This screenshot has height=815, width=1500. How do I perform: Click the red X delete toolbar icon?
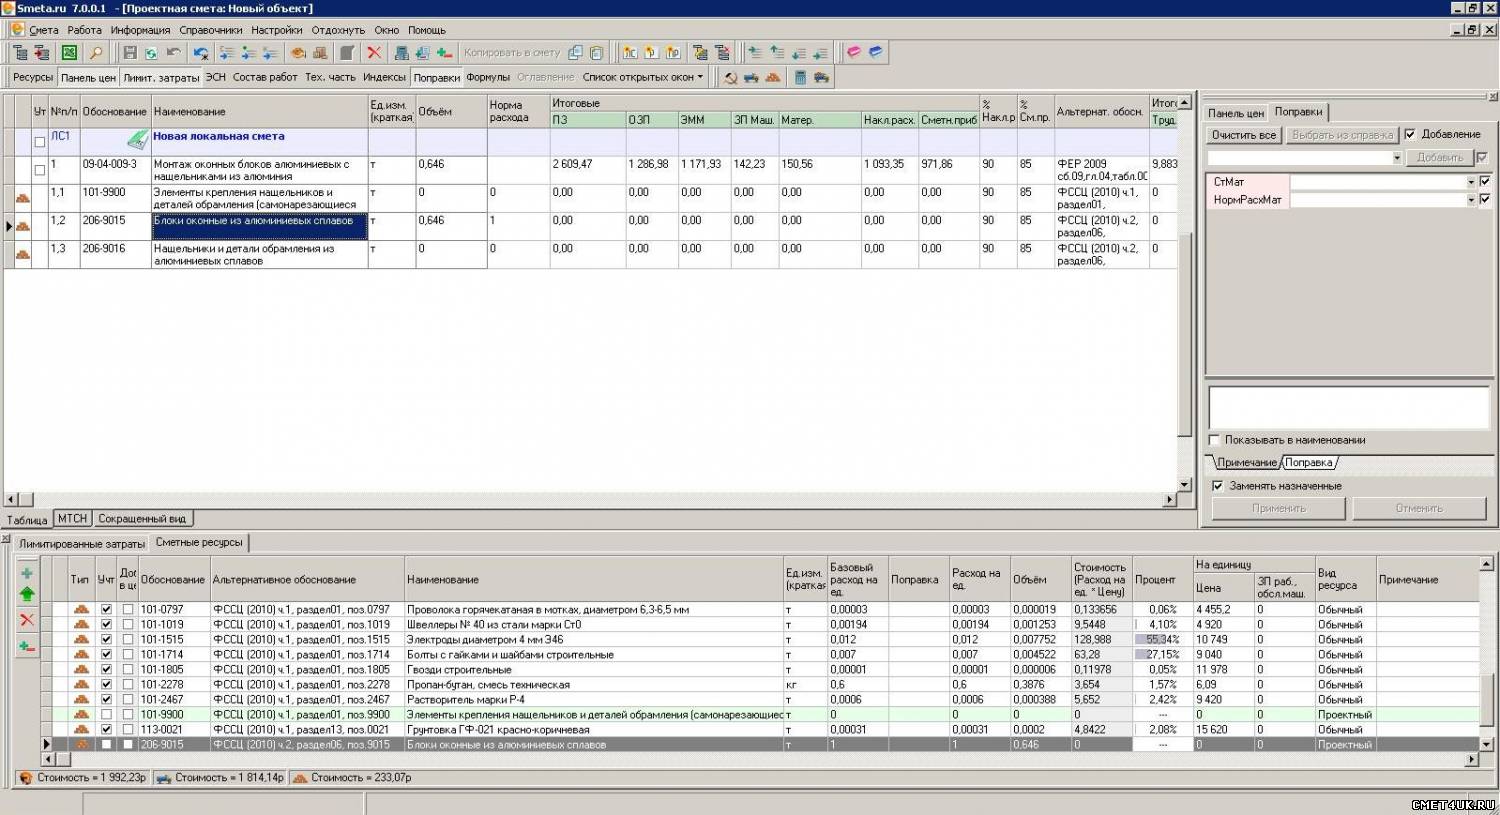tap(374, 53)
